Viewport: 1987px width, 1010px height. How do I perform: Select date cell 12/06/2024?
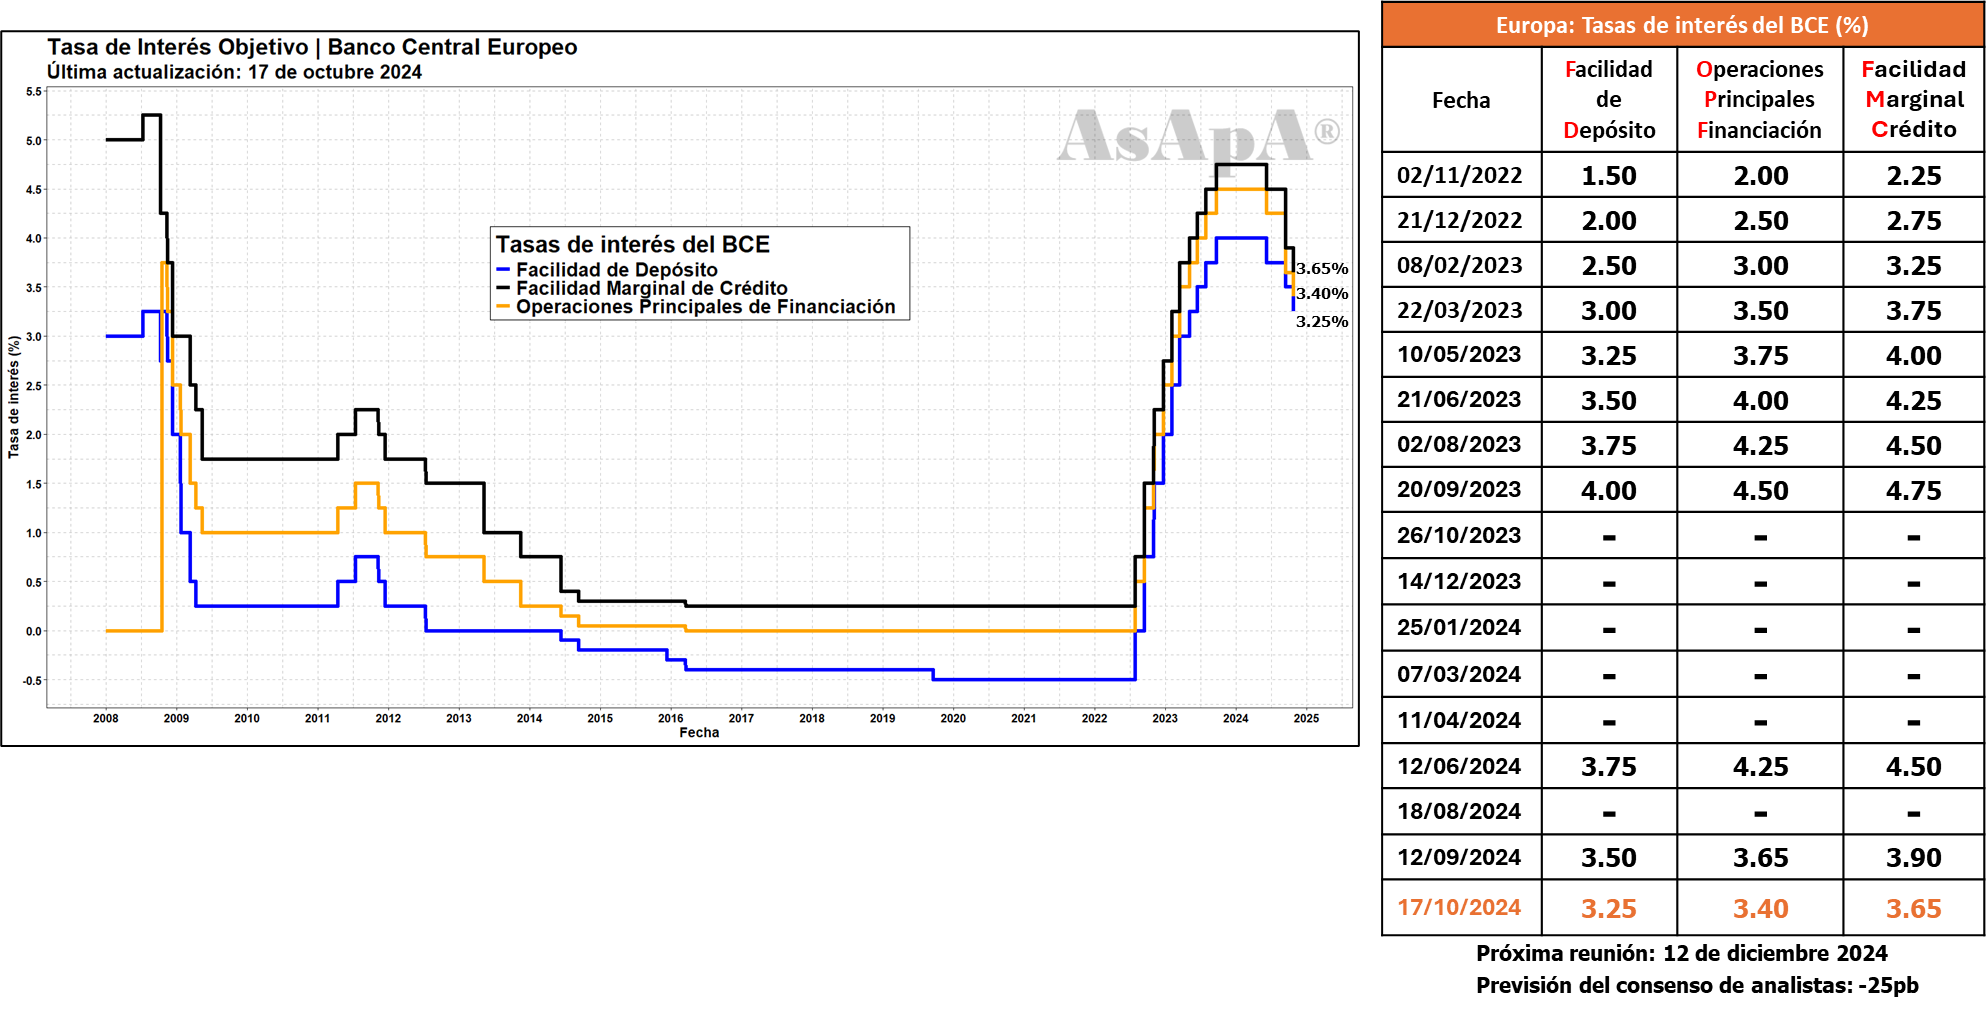pos(1460,766)
